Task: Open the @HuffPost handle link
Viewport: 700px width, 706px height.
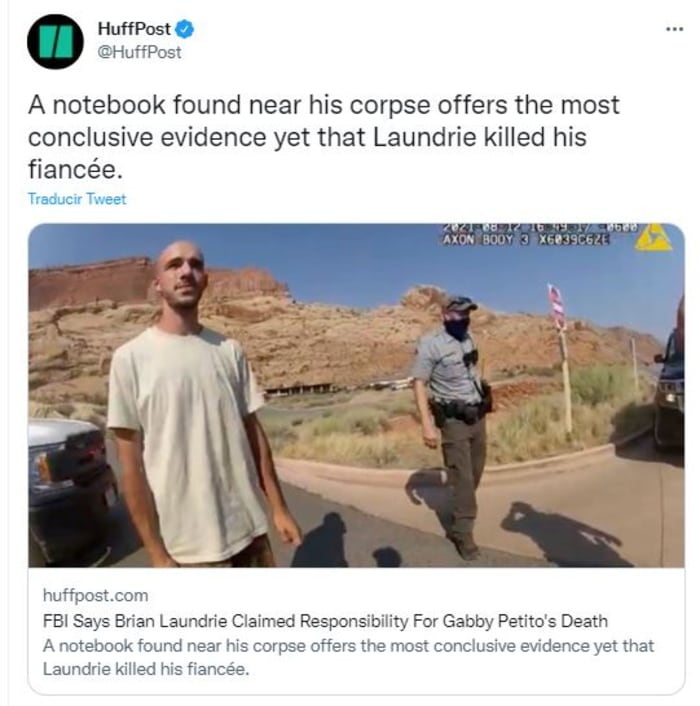Action: pyautogui.click(x=140, y=52)
